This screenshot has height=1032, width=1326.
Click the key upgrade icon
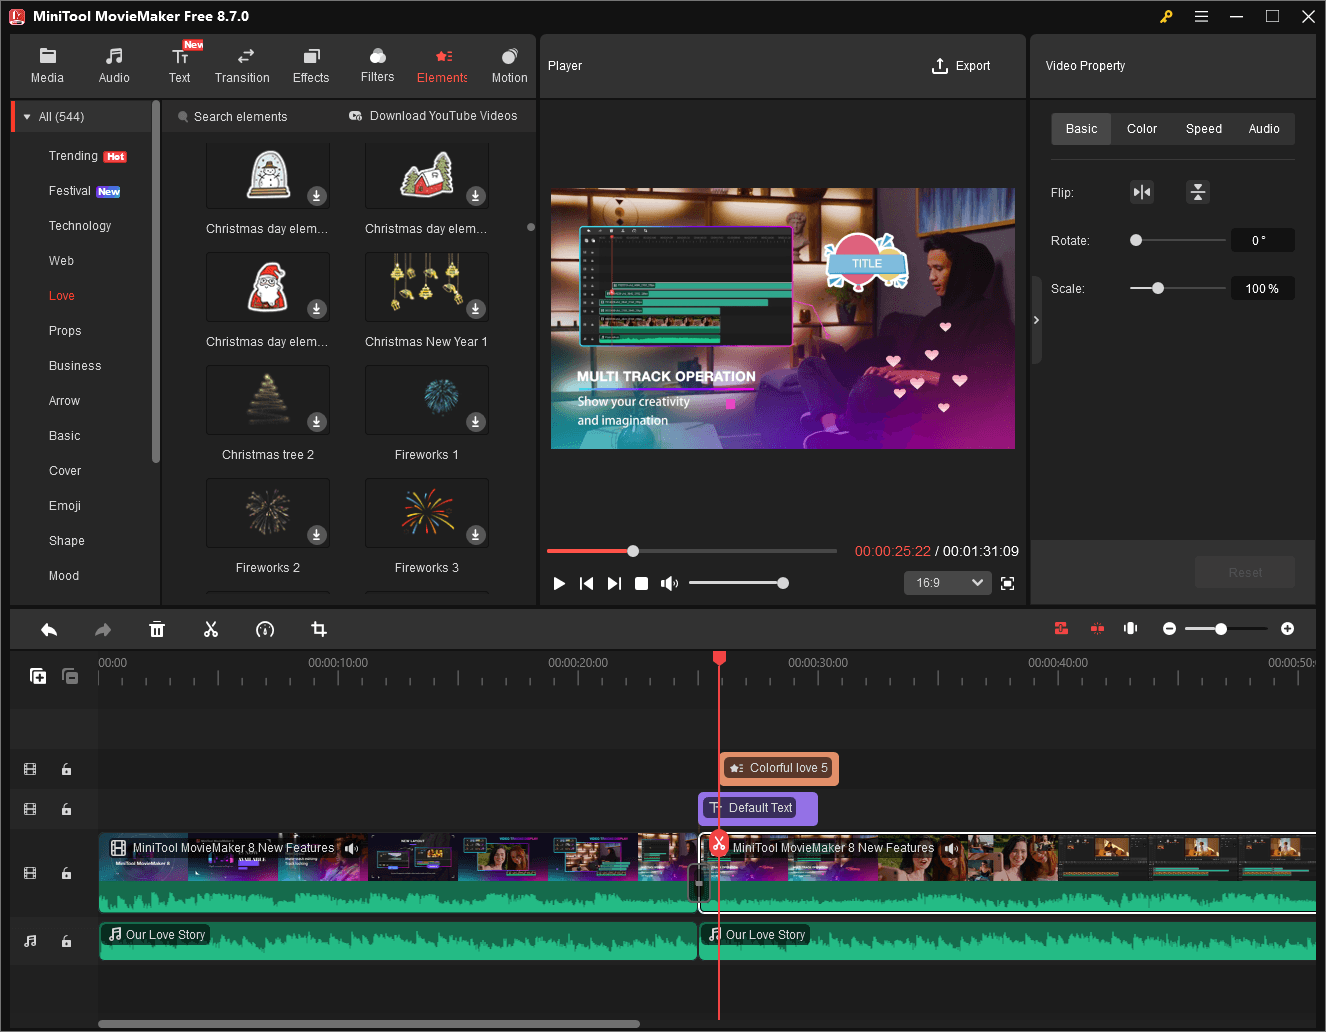point(1166,16)
